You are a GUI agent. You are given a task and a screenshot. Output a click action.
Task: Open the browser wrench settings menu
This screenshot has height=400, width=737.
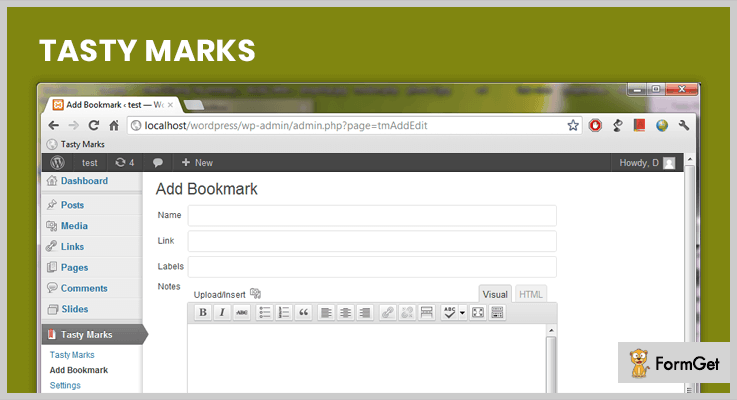(684, 125)
